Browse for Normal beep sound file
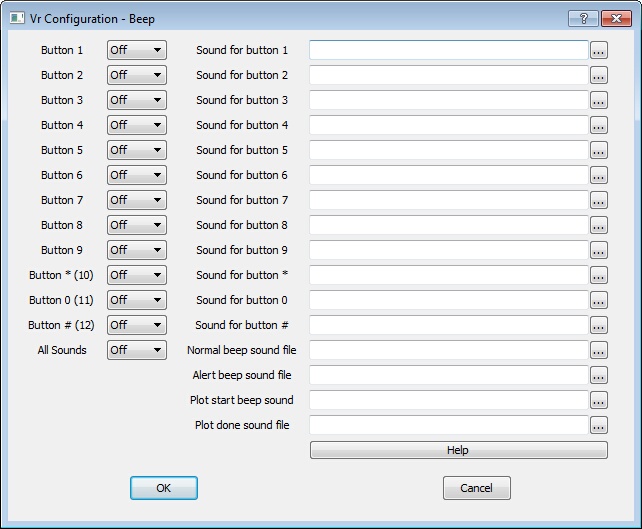642x529 pixels. coord(599,350)
